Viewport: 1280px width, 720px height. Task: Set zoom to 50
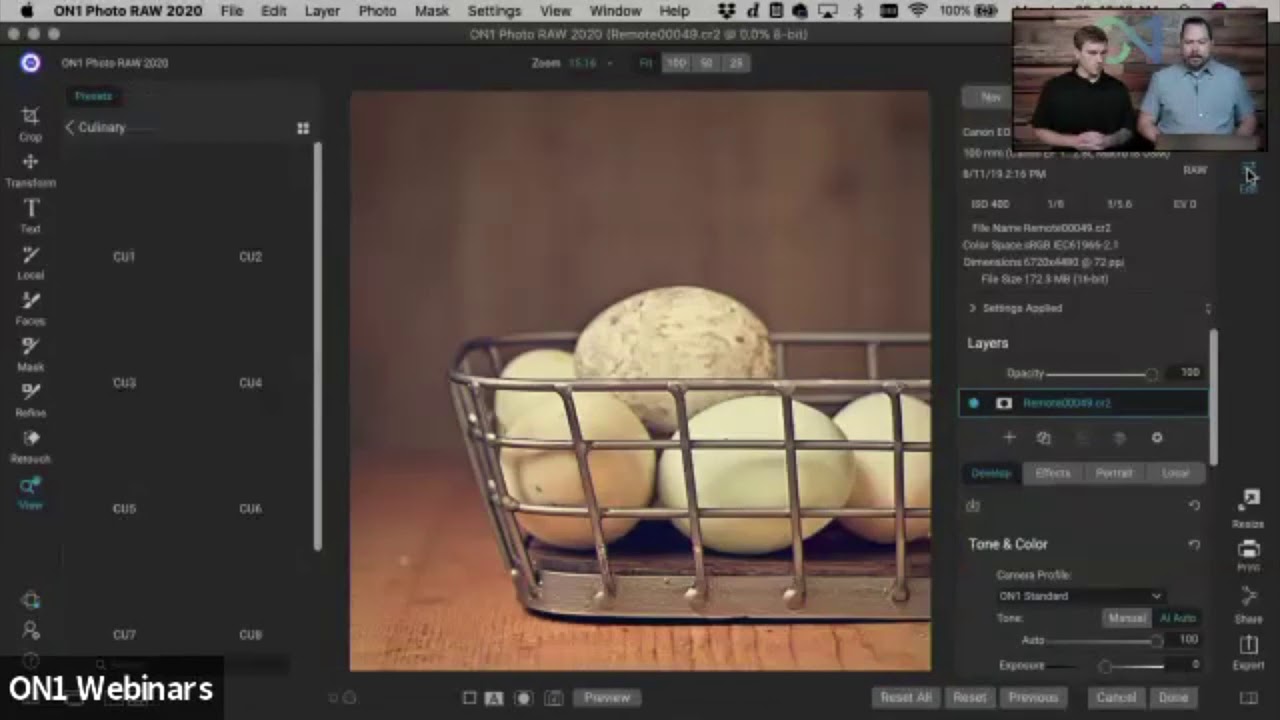point(706,63)
